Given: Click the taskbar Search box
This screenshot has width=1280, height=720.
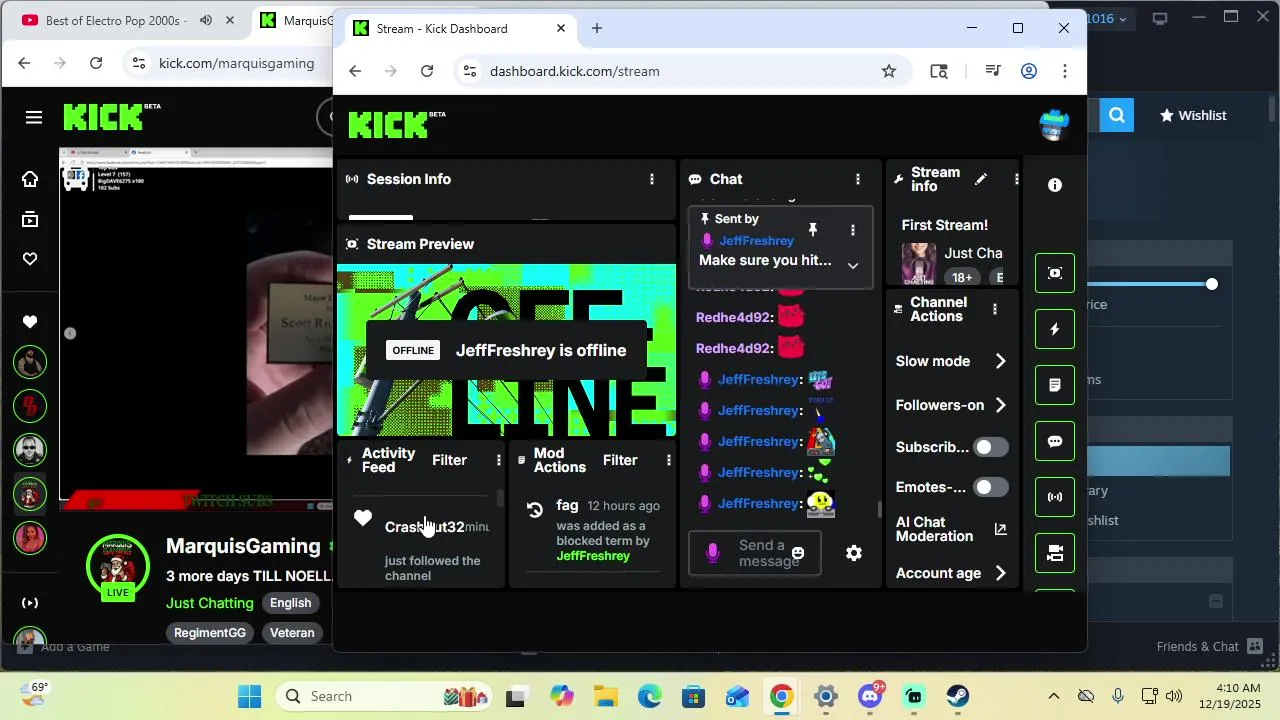Looking at the screenshot, I should (x=383, y=696).
